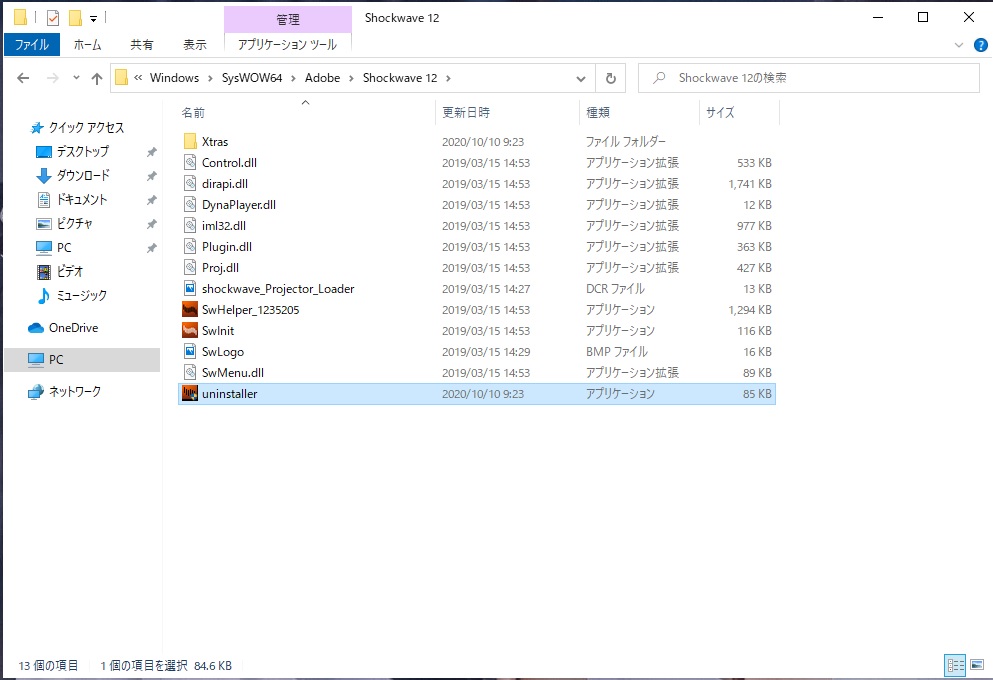Screen dimensions: 993x680
Task: Switch to large thumbnails view in status bar
Action: (x=978, y=664)
